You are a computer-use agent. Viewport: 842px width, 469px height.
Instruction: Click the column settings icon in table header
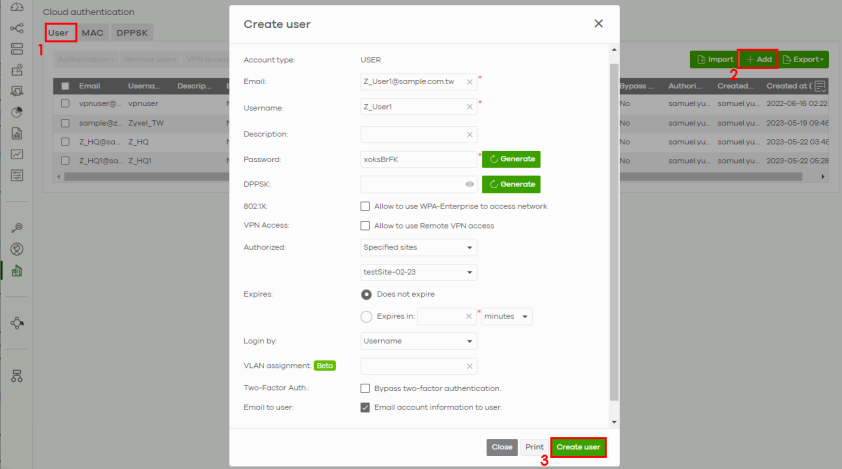820,86
